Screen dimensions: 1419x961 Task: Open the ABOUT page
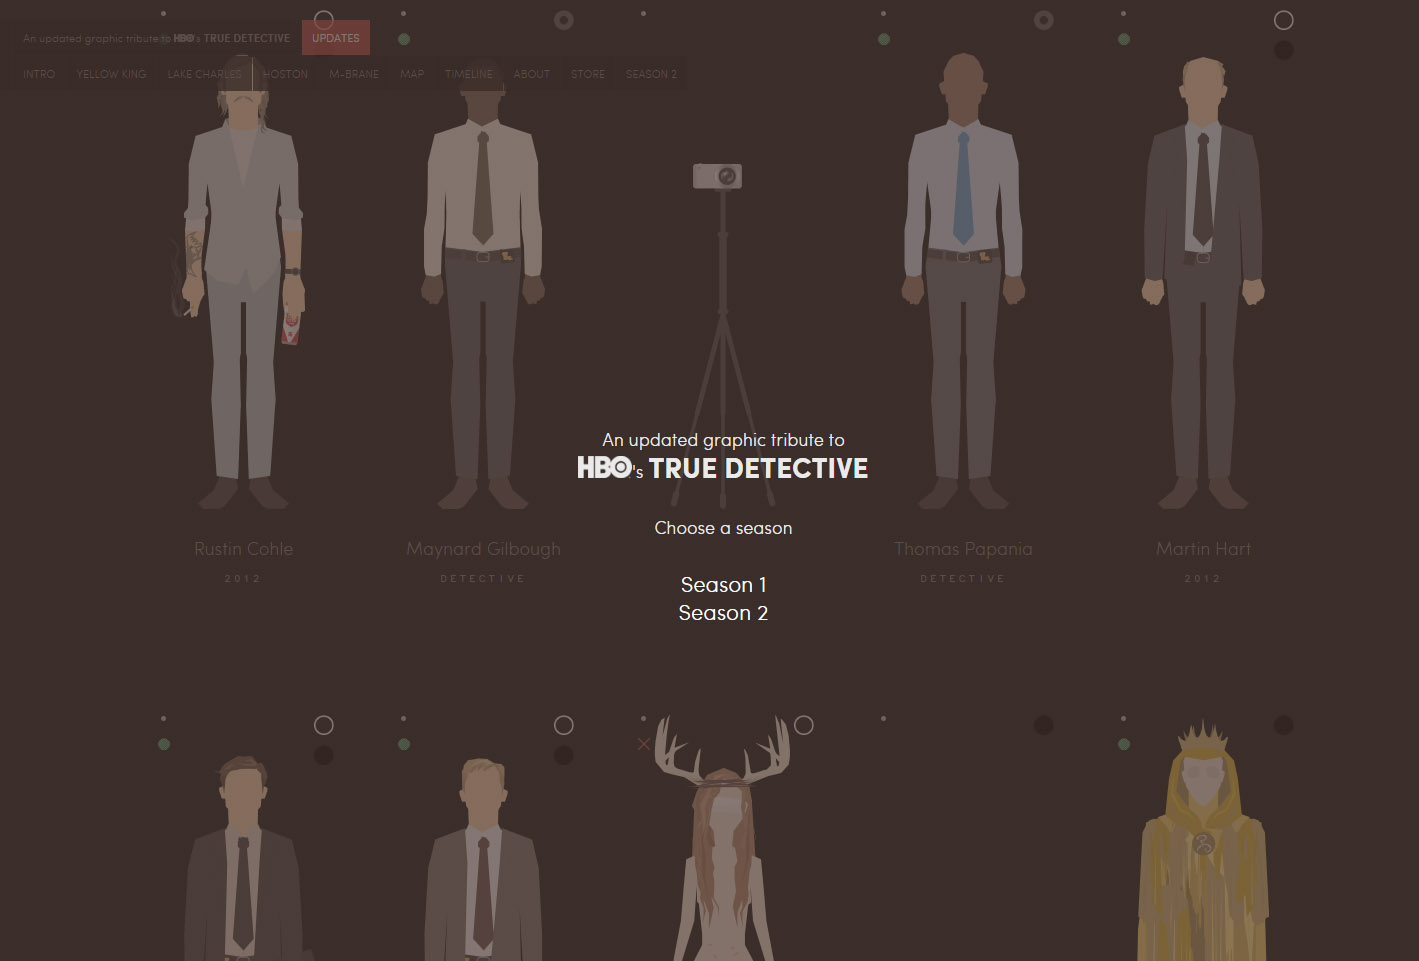pyautogui.click(x=531, y=74)
